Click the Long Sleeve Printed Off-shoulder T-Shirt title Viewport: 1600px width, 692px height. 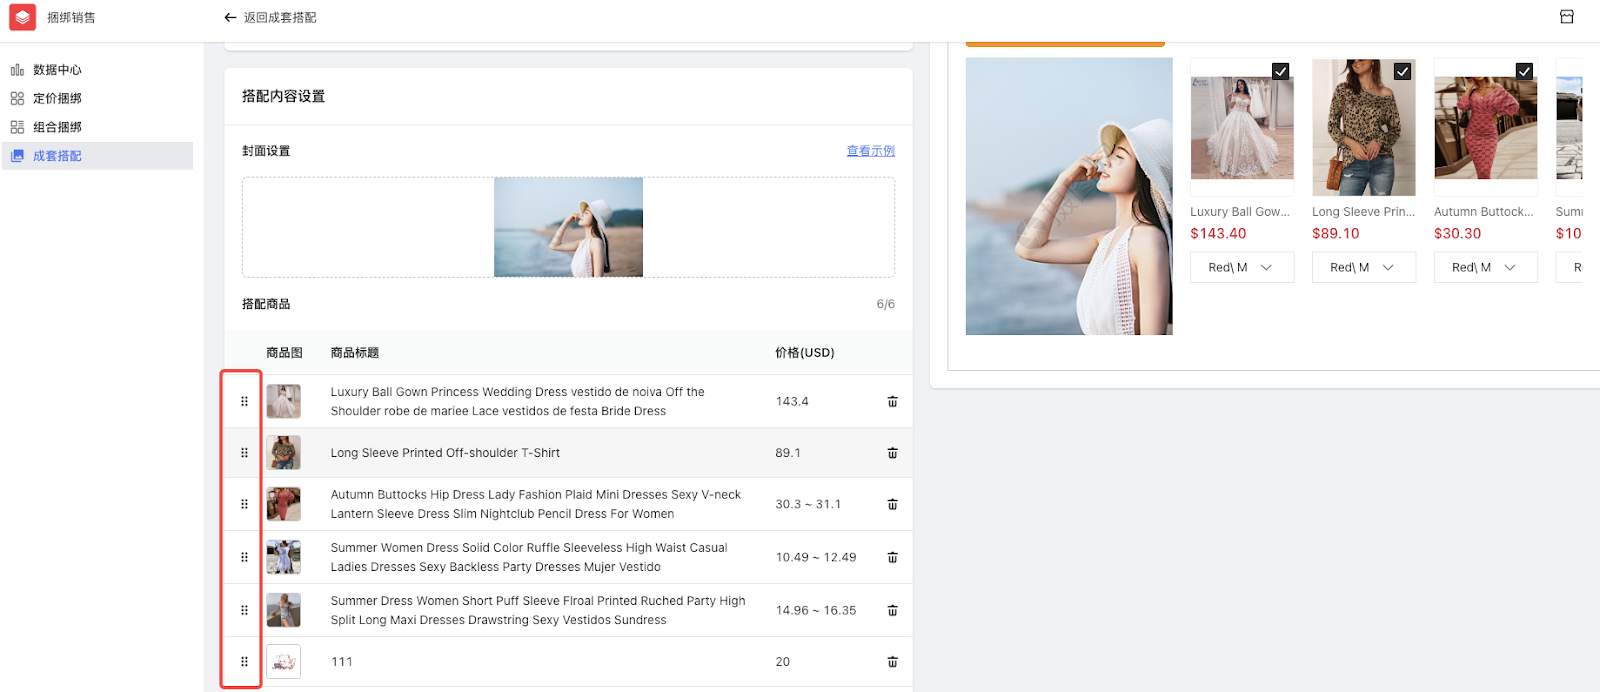point(445,453)
